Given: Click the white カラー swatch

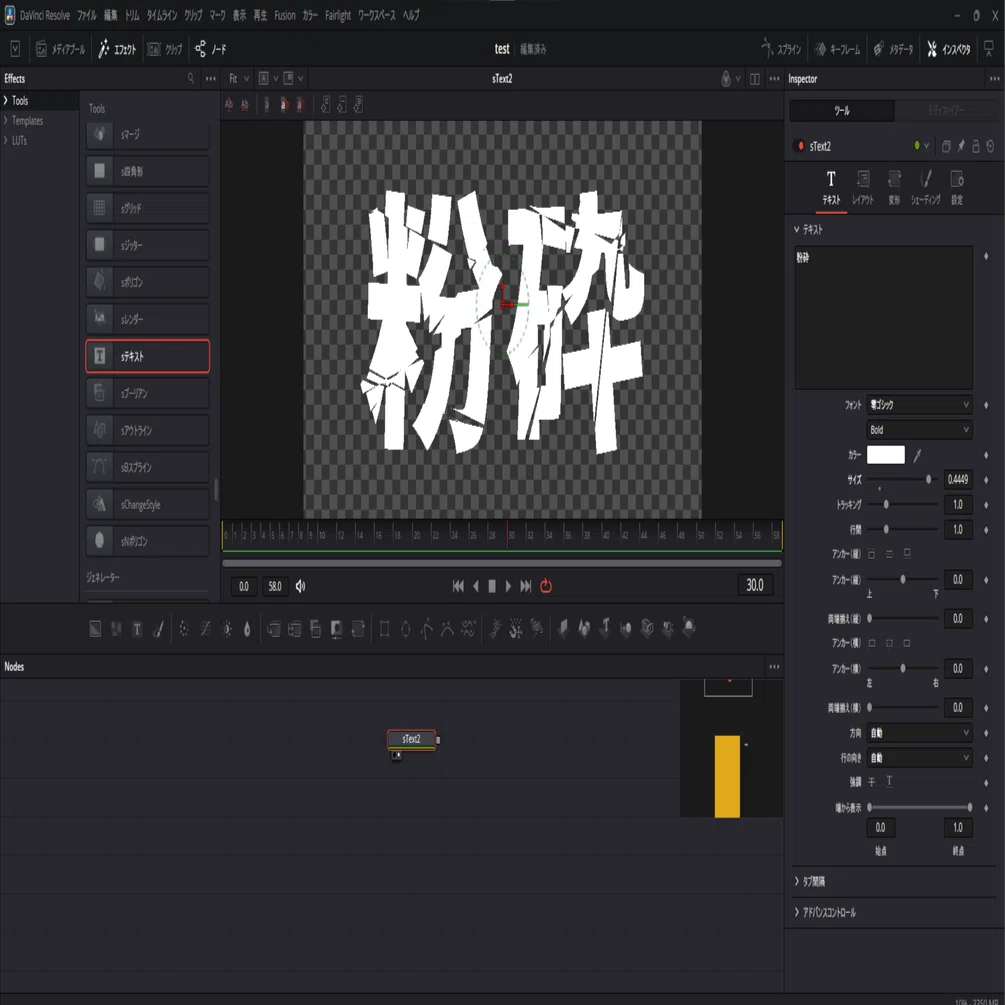Looking at the screenshot, I should tap(886, 454).
